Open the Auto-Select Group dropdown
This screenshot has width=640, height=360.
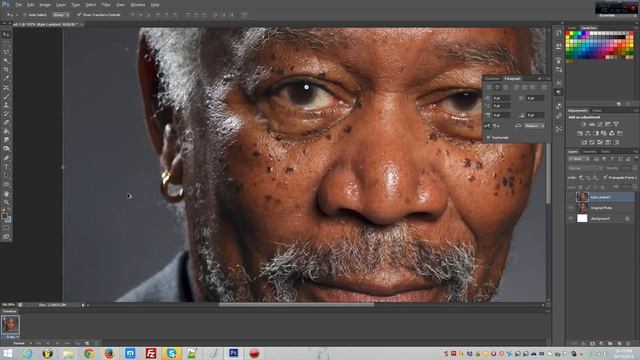60,15
